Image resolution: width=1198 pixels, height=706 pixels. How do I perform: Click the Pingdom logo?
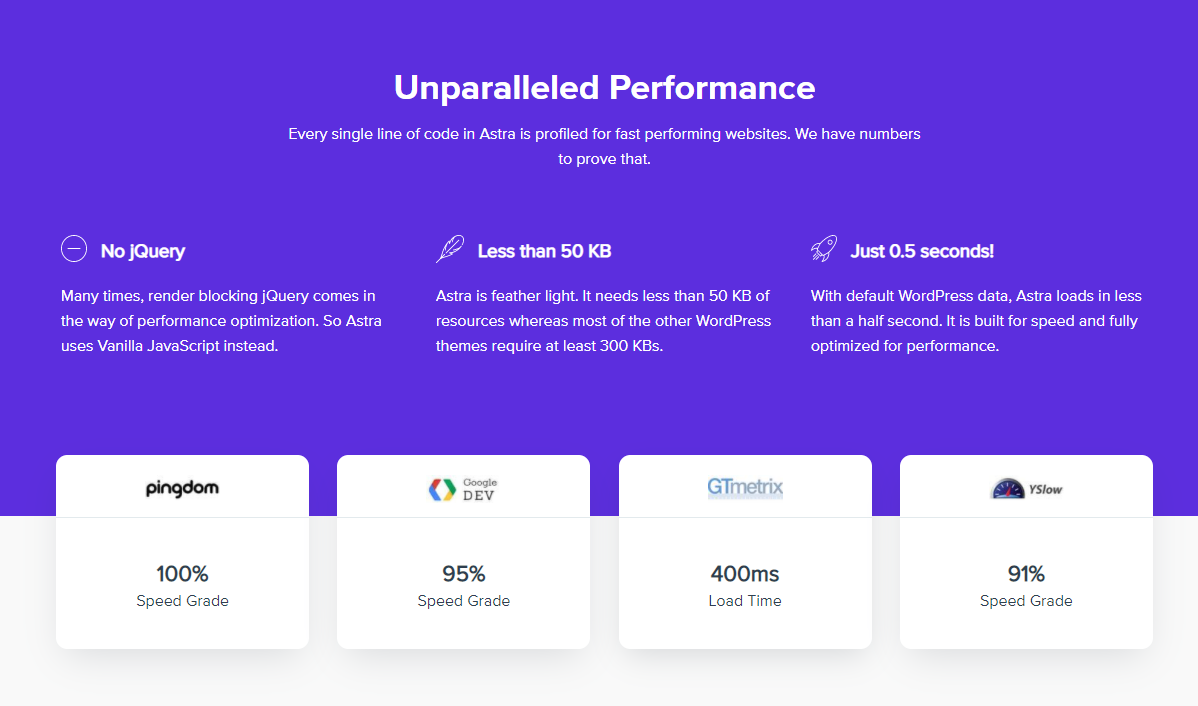[182, 488]
